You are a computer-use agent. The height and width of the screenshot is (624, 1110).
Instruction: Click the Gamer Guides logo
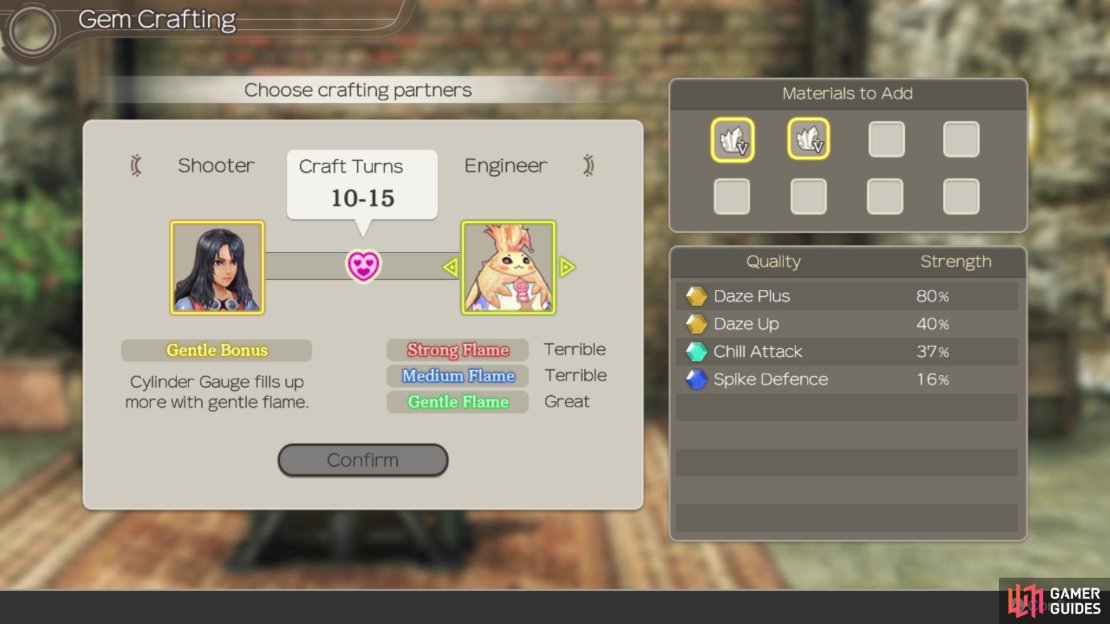pos(1054,601)
